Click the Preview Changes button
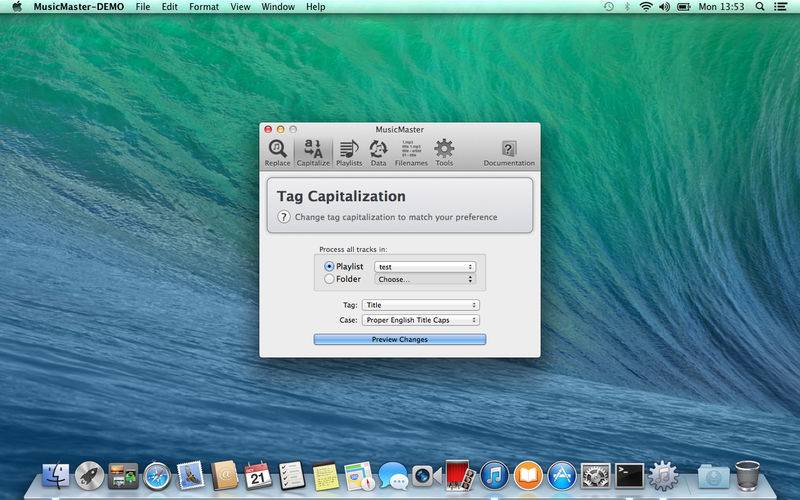The width and height of the screenshot is (800, 500). click(x=399, y=339)
